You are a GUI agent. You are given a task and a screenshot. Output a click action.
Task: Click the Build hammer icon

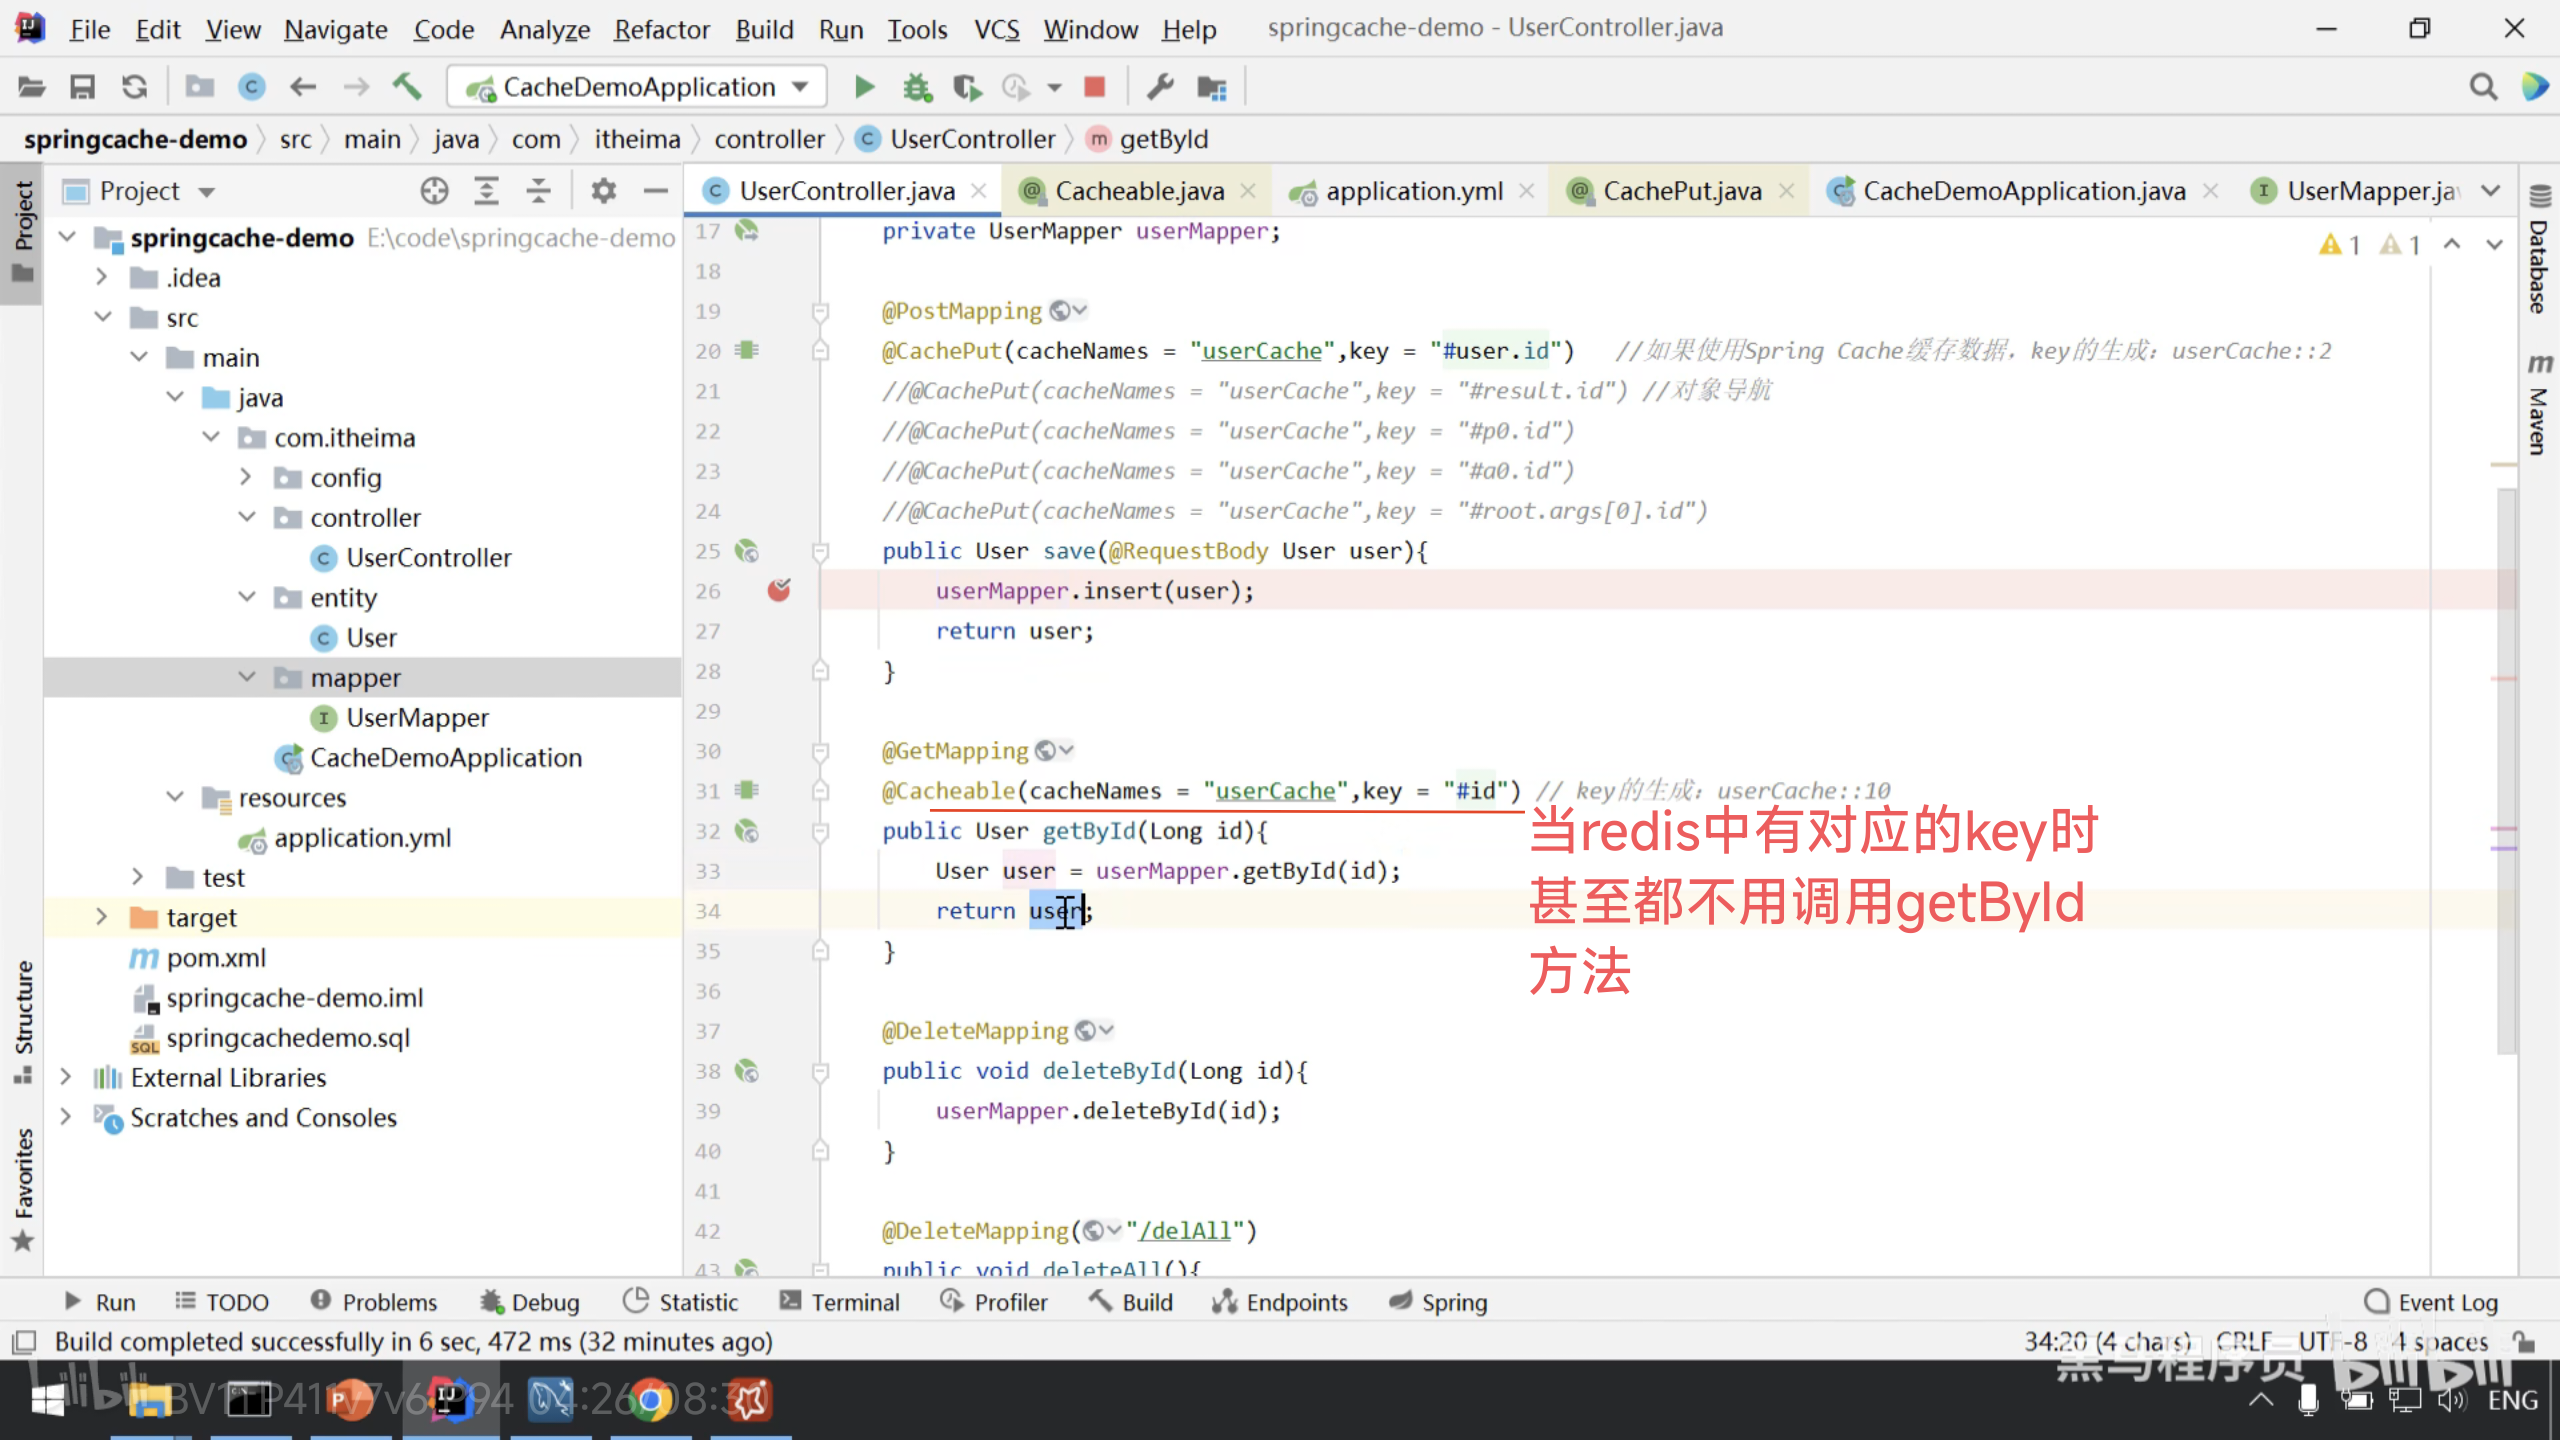click(x=407, y=87)
